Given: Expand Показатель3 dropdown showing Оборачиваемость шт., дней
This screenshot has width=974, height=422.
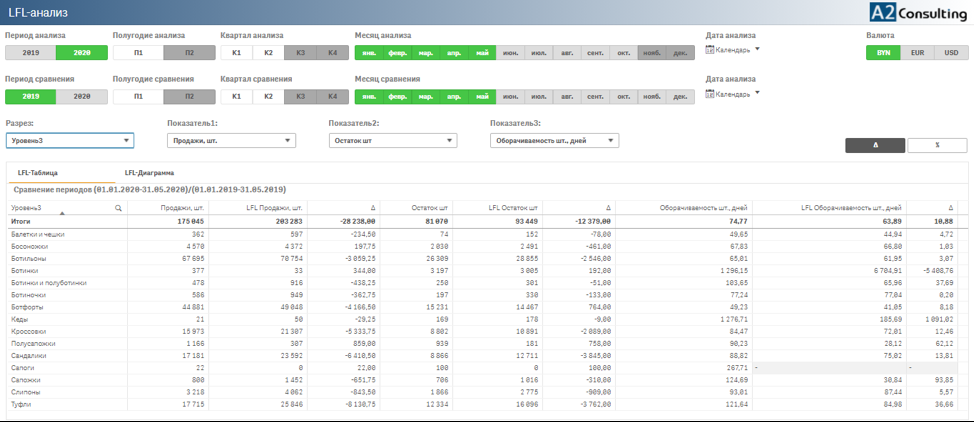Looking at the screenshot, I should coord(554,140).
